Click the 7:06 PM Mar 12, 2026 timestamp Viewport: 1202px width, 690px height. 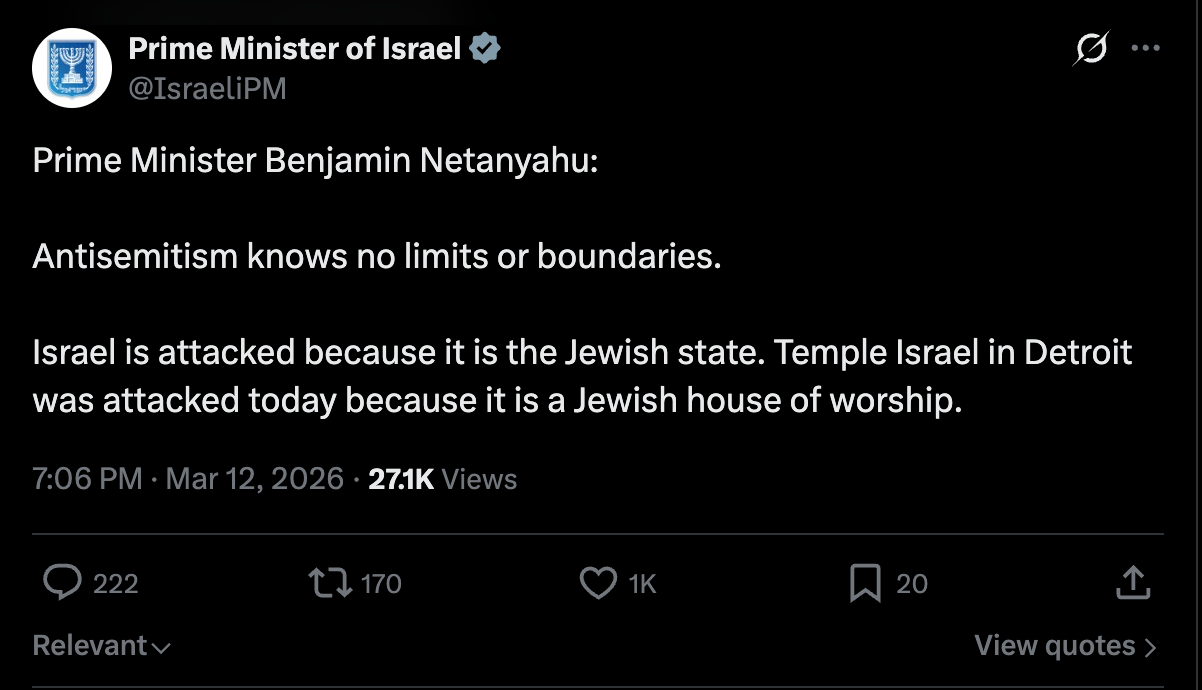pos(188,479)
